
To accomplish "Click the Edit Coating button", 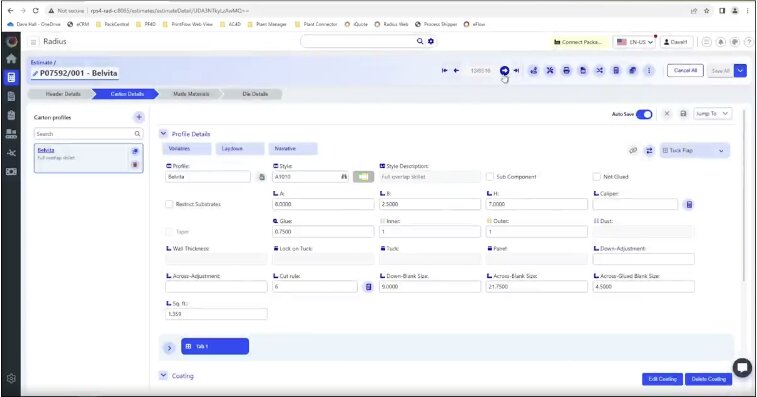I will (x=662, y=379).
